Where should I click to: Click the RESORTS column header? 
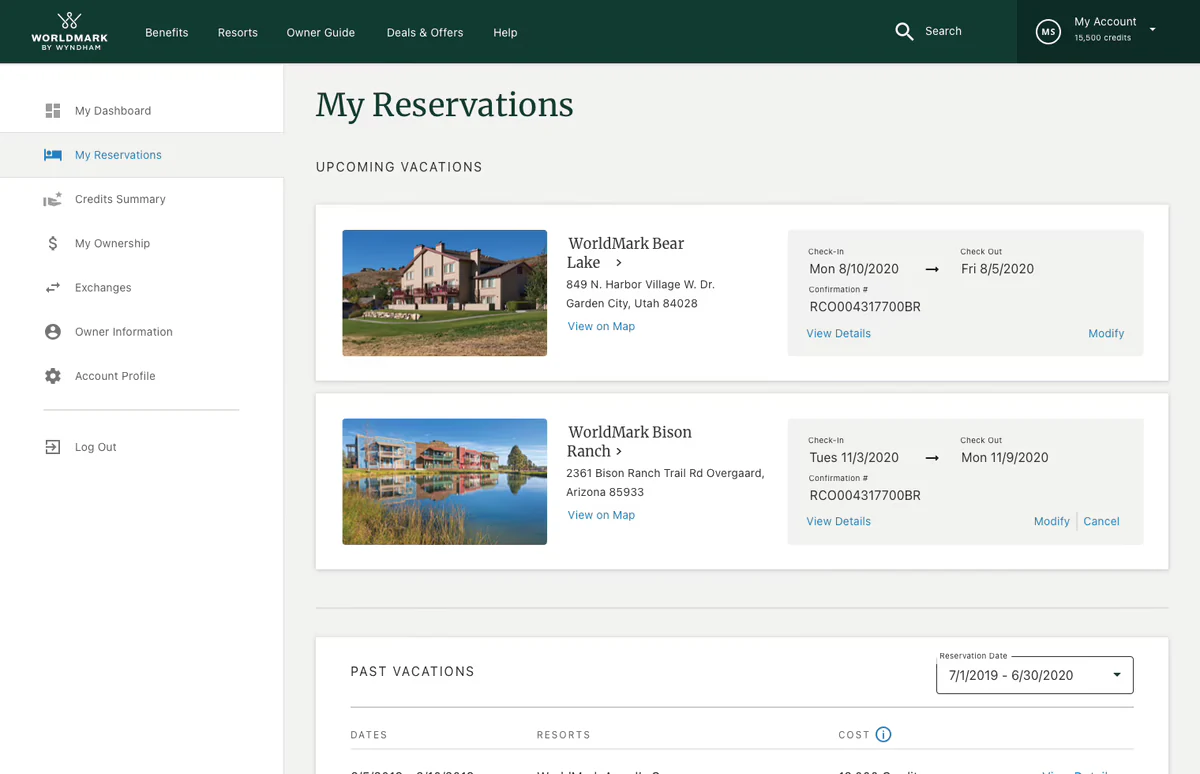point(564,735)
